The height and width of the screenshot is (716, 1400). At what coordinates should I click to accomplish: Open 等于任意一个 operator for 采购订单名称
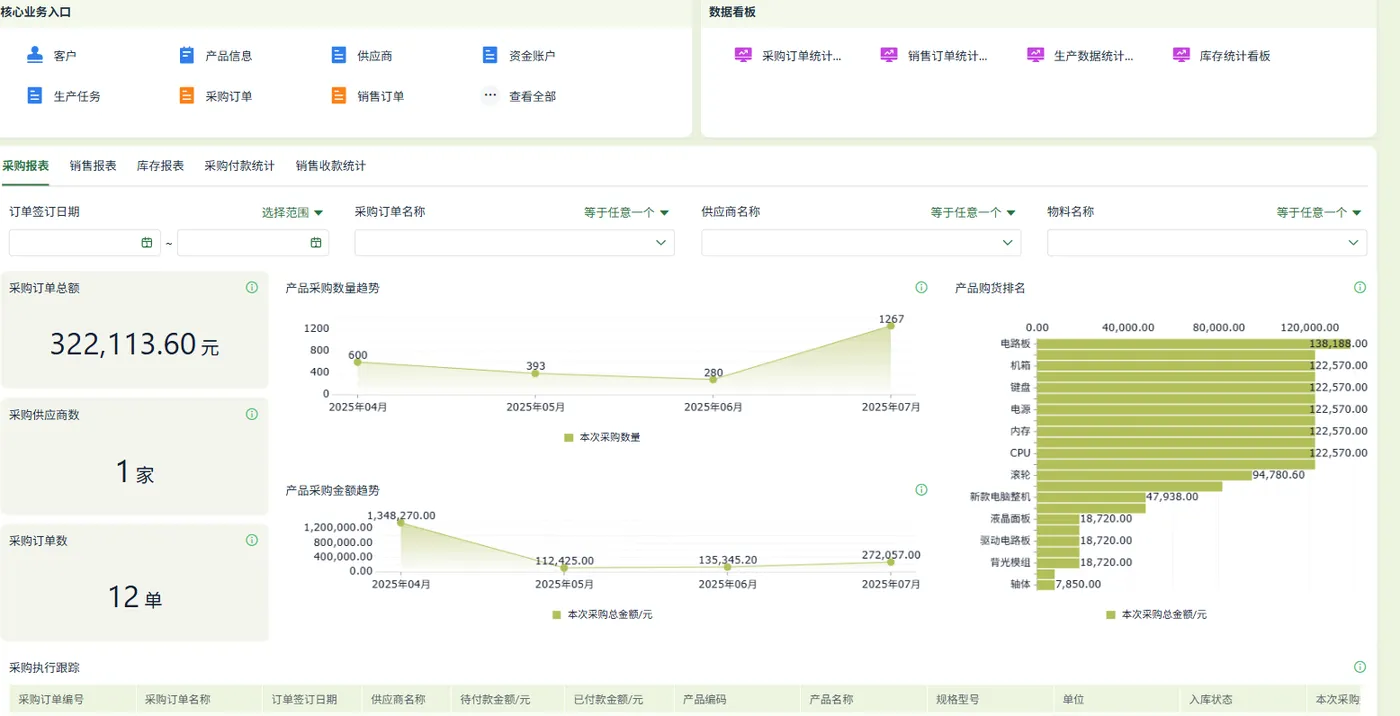click(627, 212)
